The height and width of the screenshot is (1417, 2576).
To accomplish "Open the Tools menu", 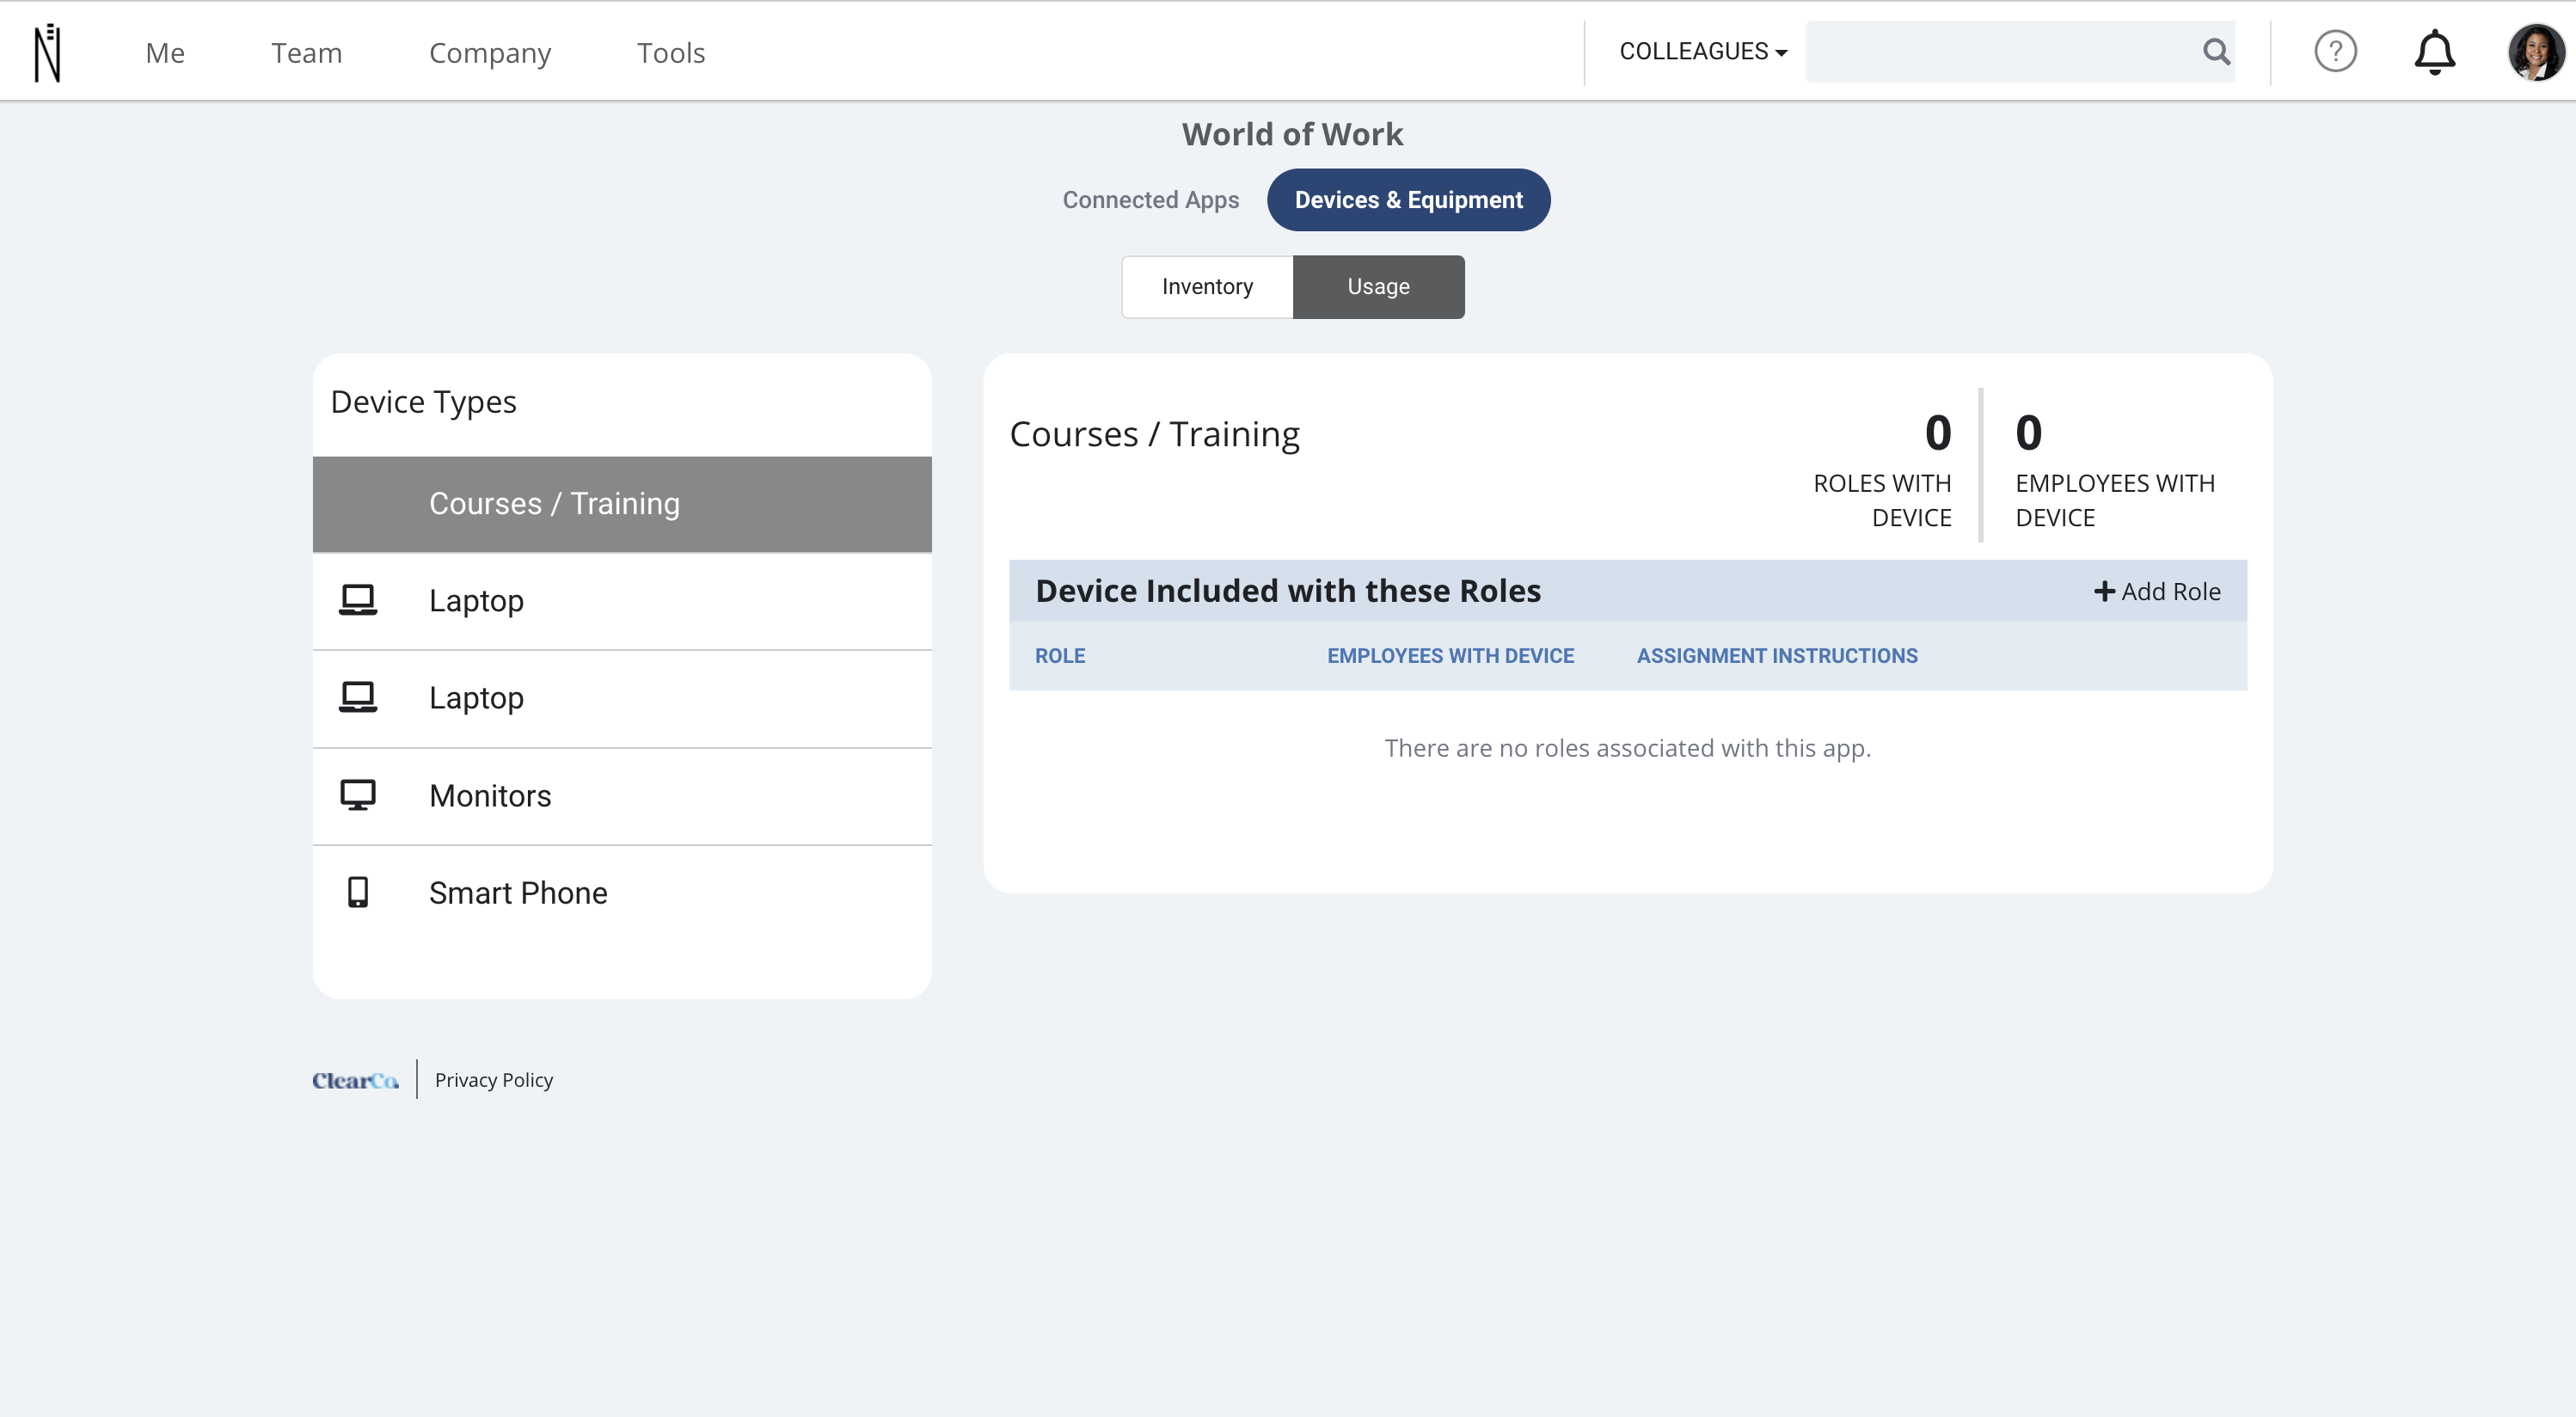I will pos(671,53).
